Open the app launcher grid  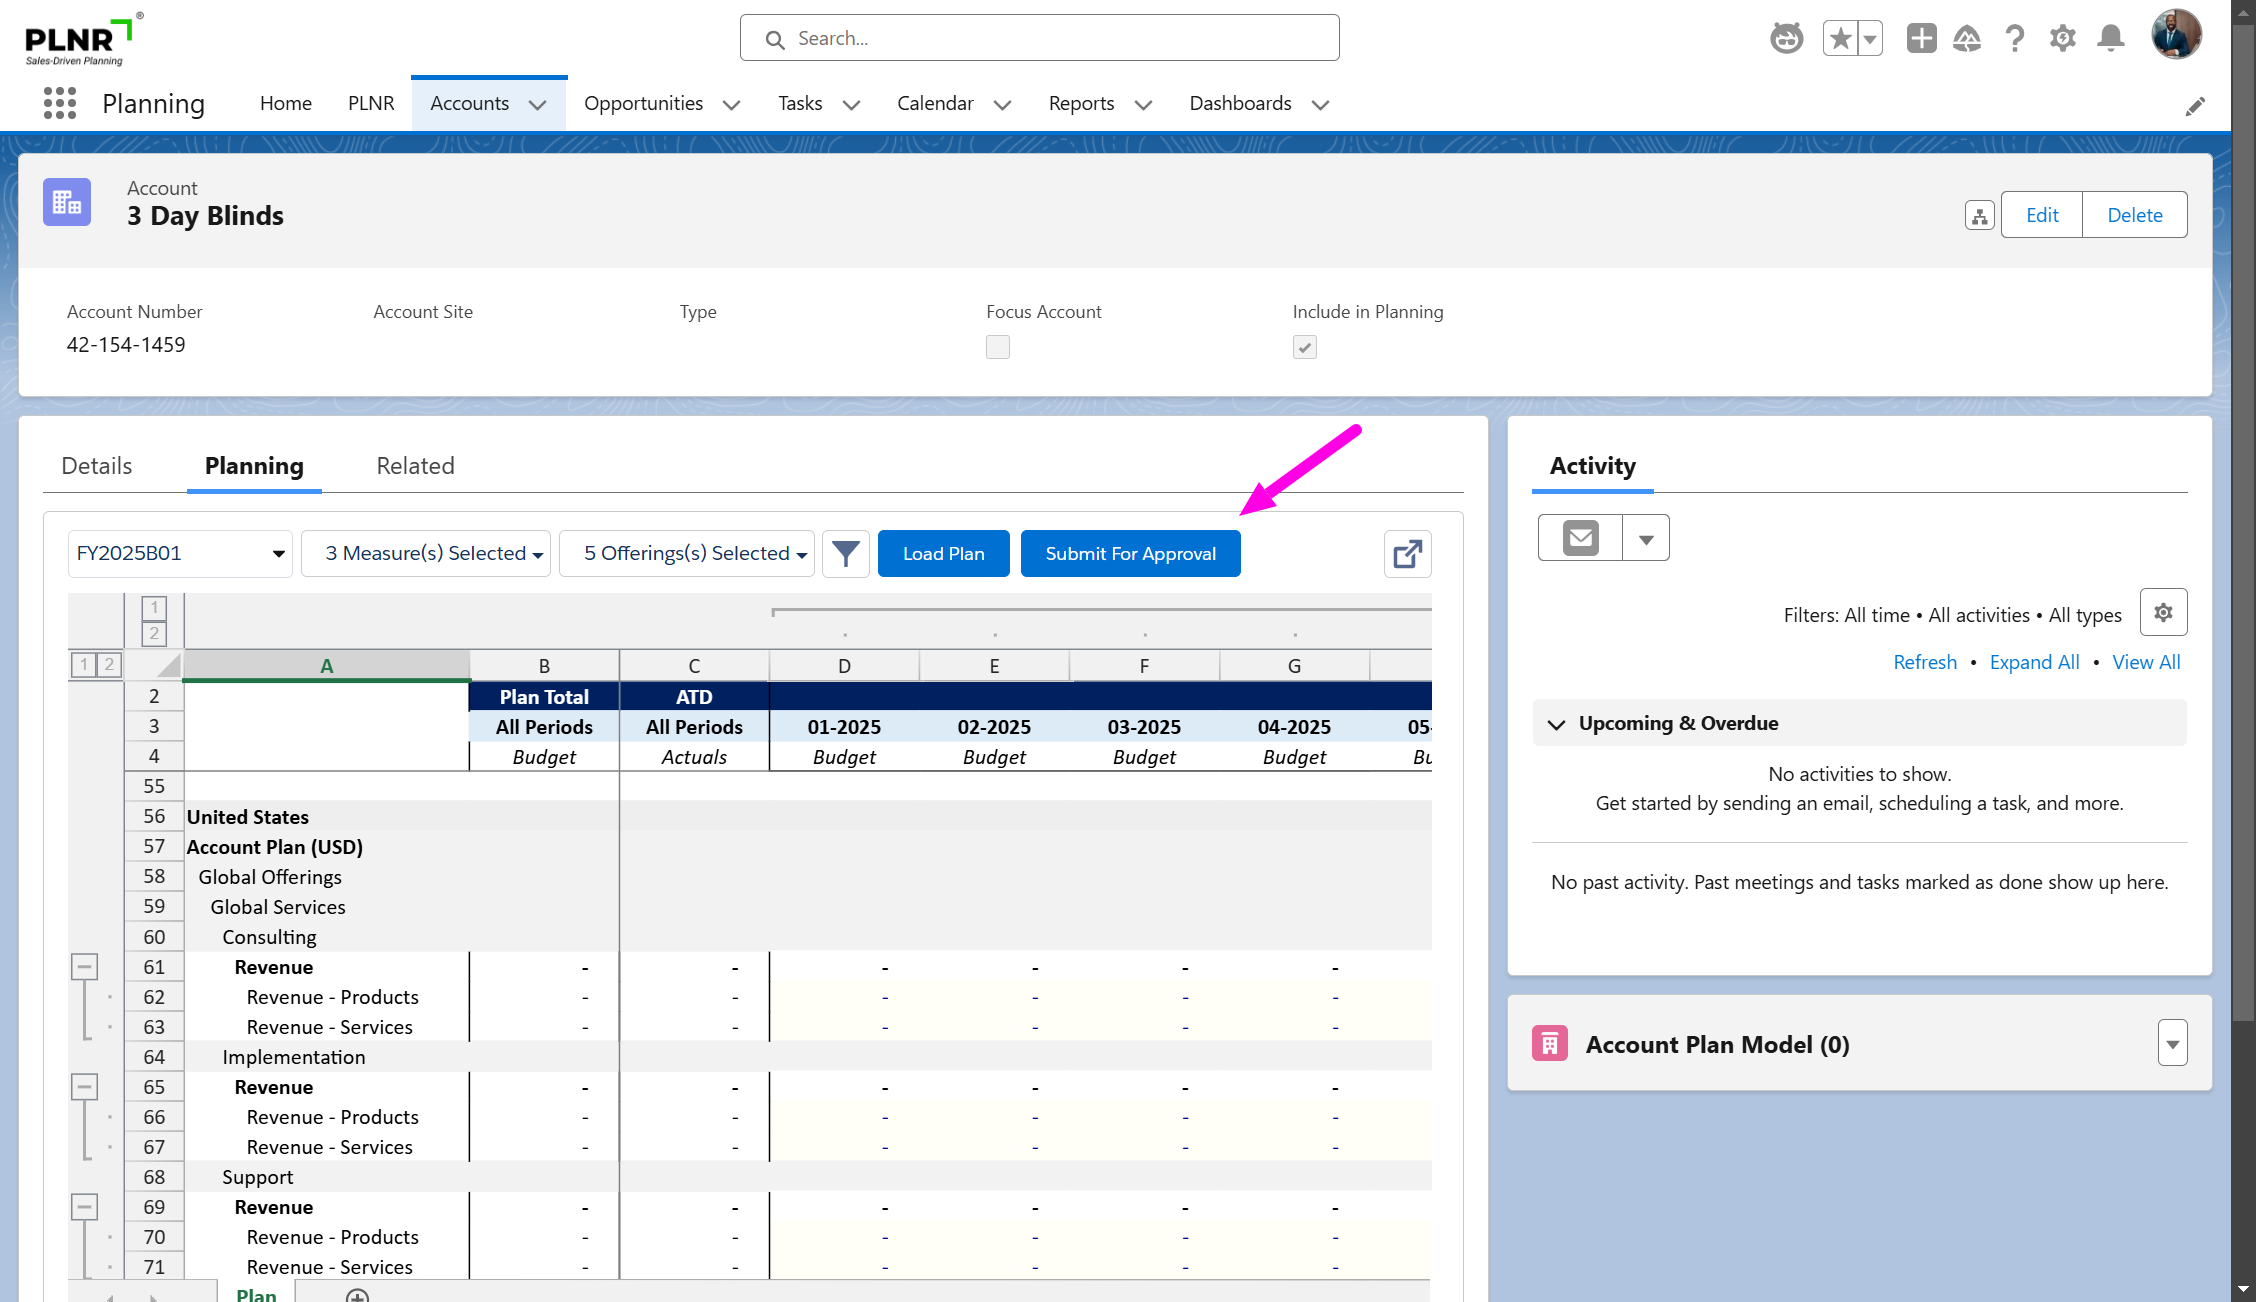tap(60, 103)
